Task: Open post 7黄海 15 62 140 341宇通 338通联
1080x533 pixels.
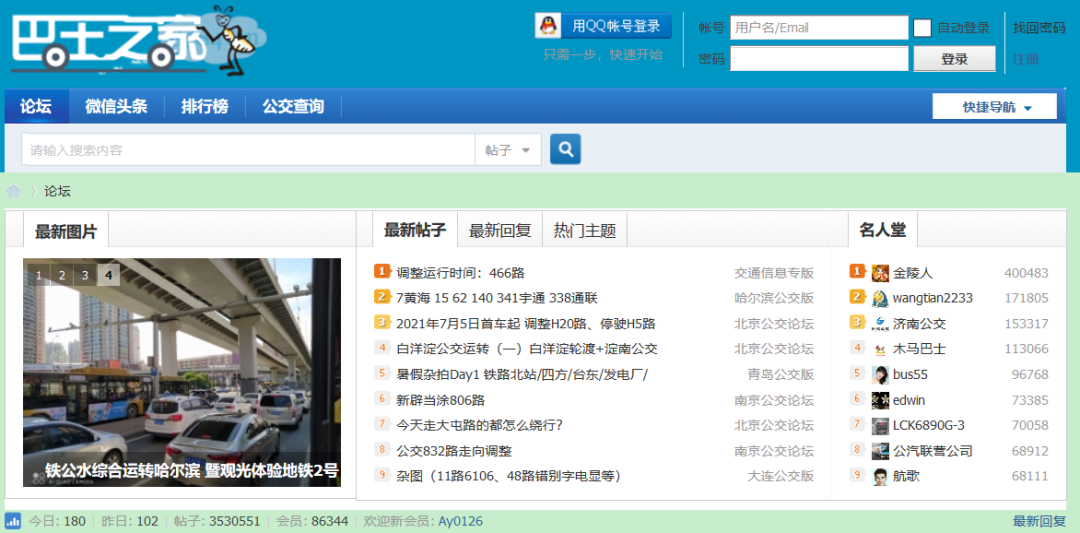Action: (497, 298)
